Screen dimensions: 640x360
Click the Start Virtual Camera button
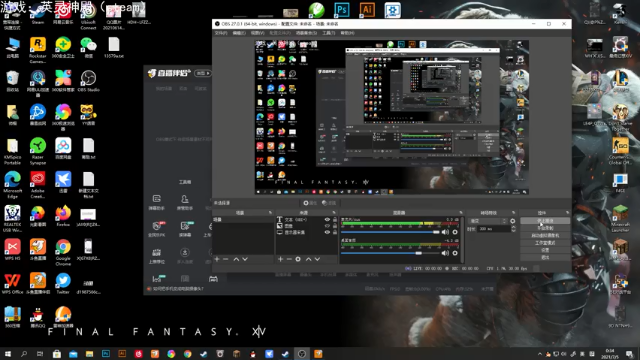tap(545, 236)
